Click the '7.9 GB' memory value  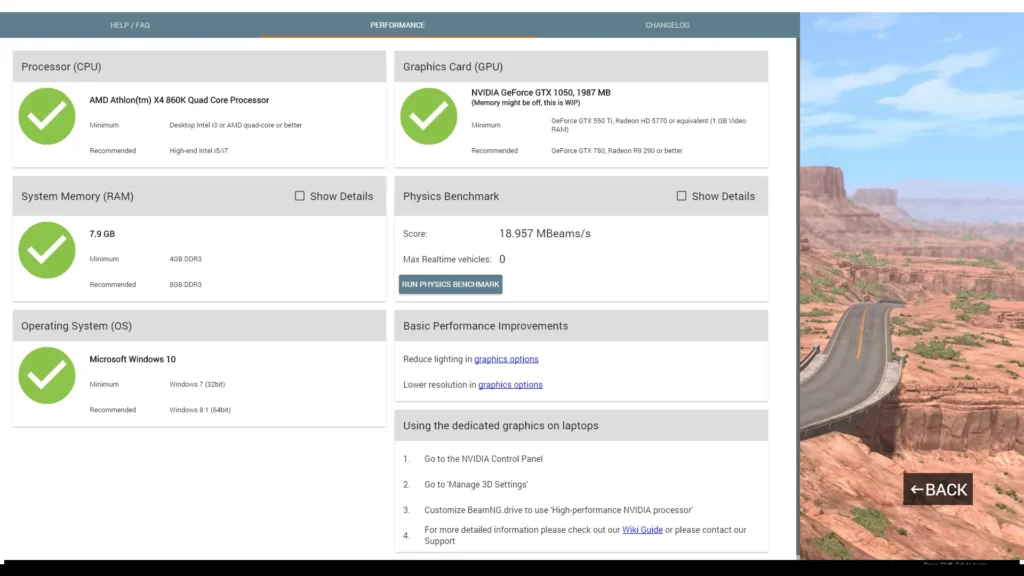[x=102, y=234]
